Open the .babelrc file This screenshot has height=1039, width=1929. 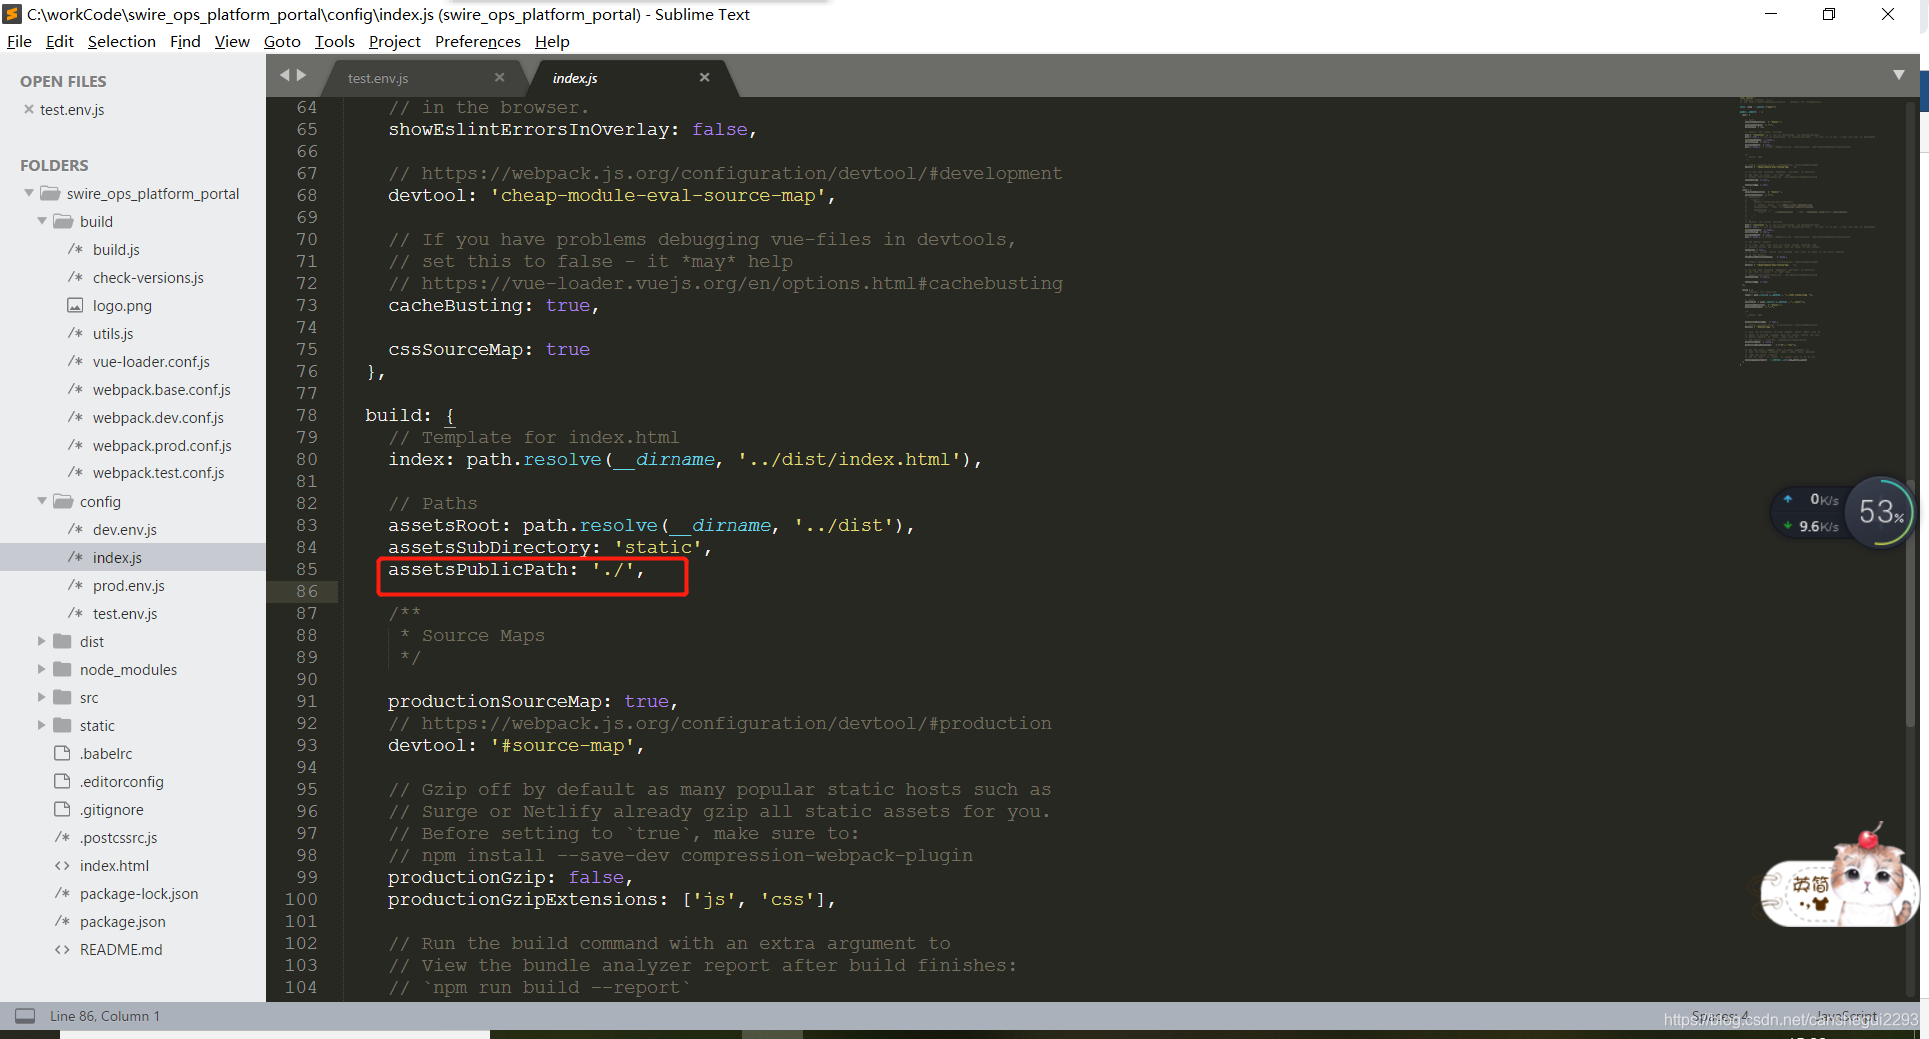point(106,753)
